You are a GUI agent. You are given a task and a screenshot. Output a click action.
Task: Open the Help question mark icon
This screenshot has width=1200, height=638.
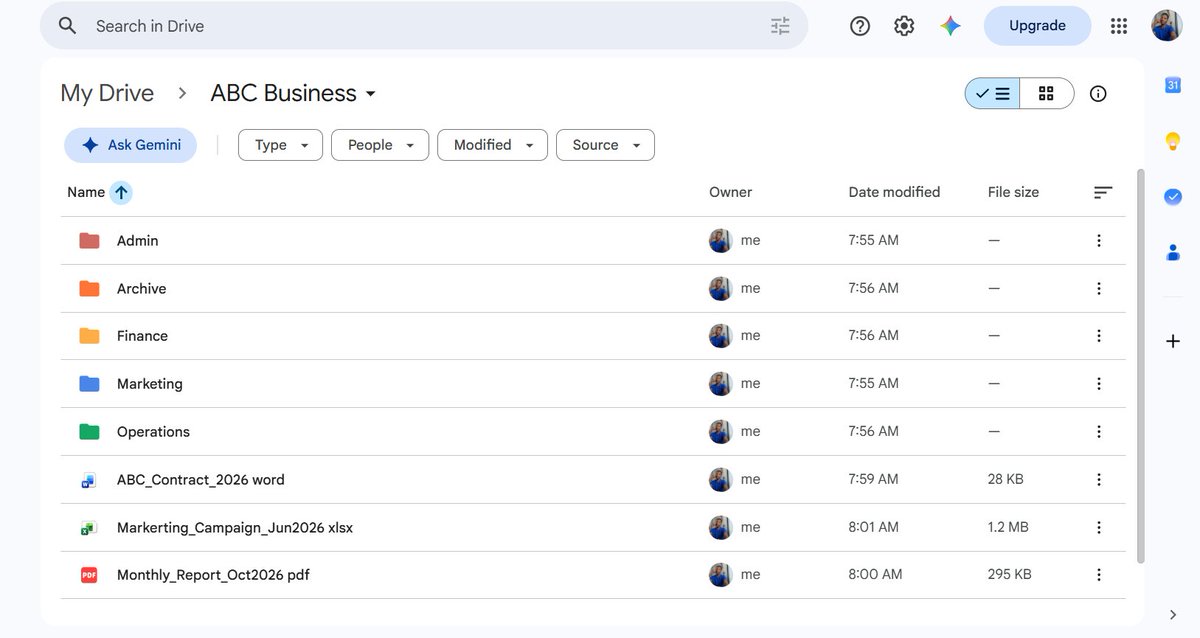click(x=860, y=26)
